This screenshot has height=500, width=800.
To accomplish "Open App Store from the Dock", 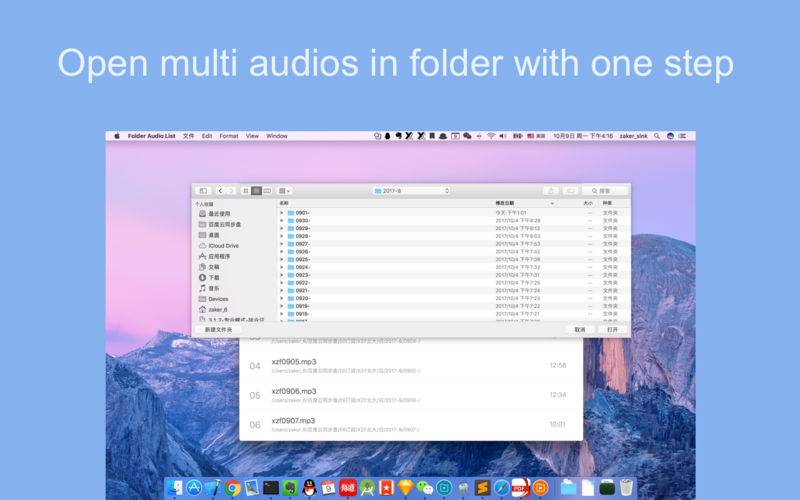I will [x=194, y=488].
